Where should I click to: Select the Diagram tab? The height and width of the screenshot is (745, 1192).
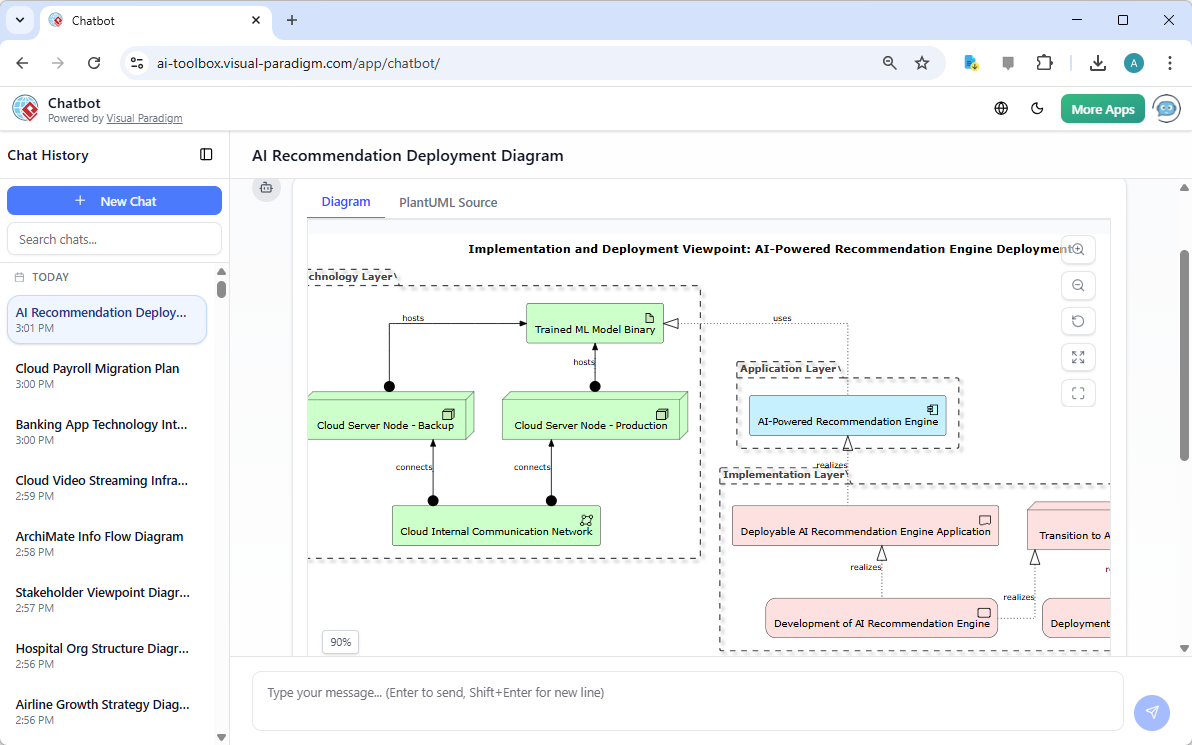(x=345, y=202)
